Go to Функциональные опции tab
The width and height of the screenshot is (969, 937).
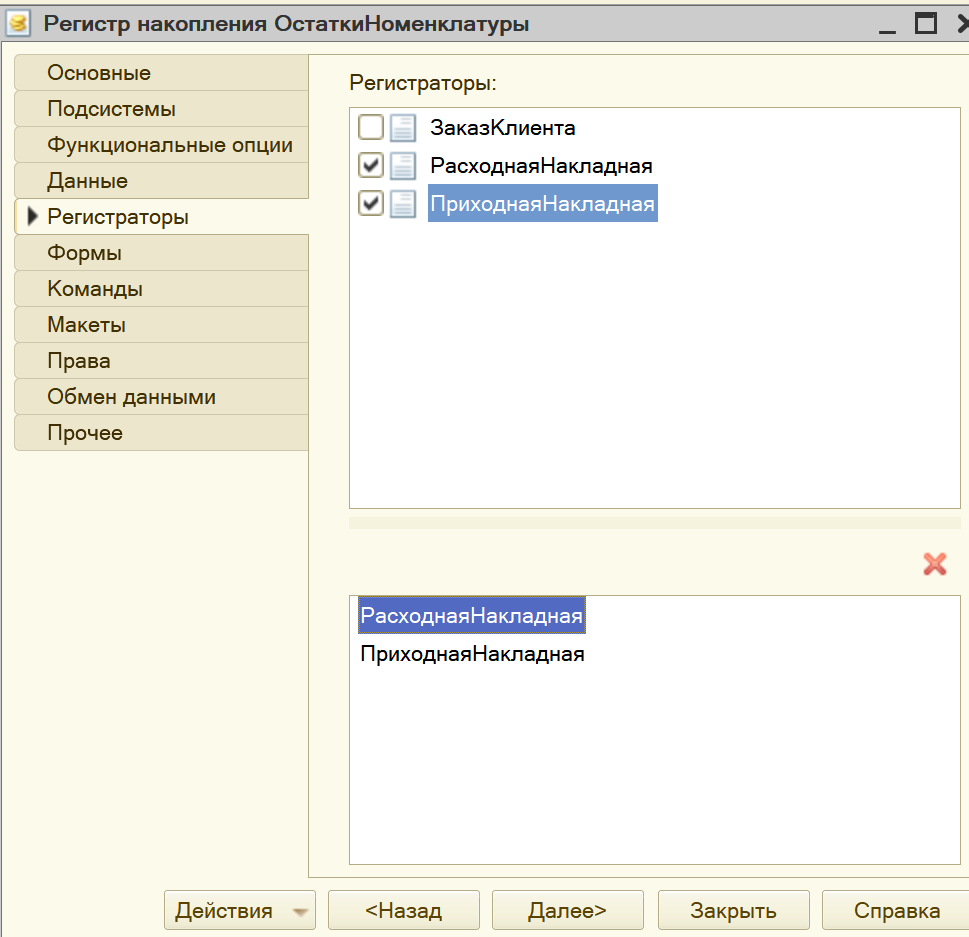pyautogui.click(x=161, y=145)
